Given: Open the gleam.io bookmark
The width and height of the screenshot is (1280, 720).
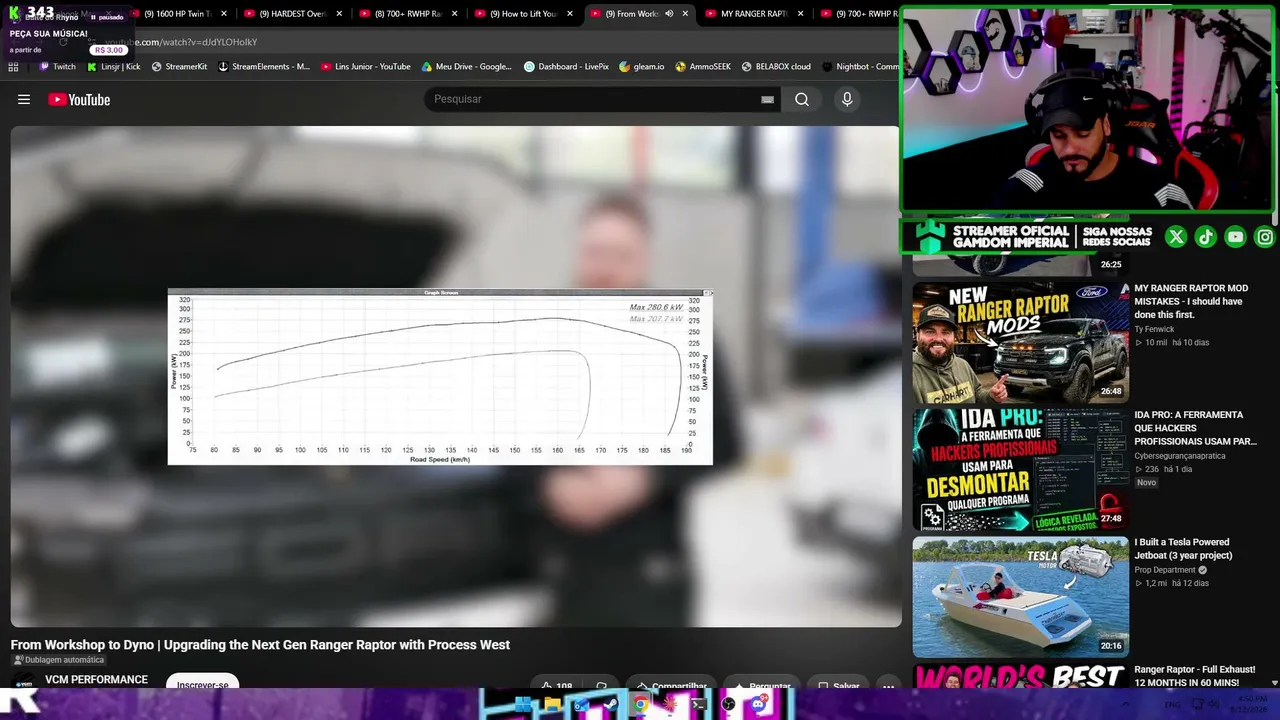Looking at the screenshot, I should tap(641, 67).
